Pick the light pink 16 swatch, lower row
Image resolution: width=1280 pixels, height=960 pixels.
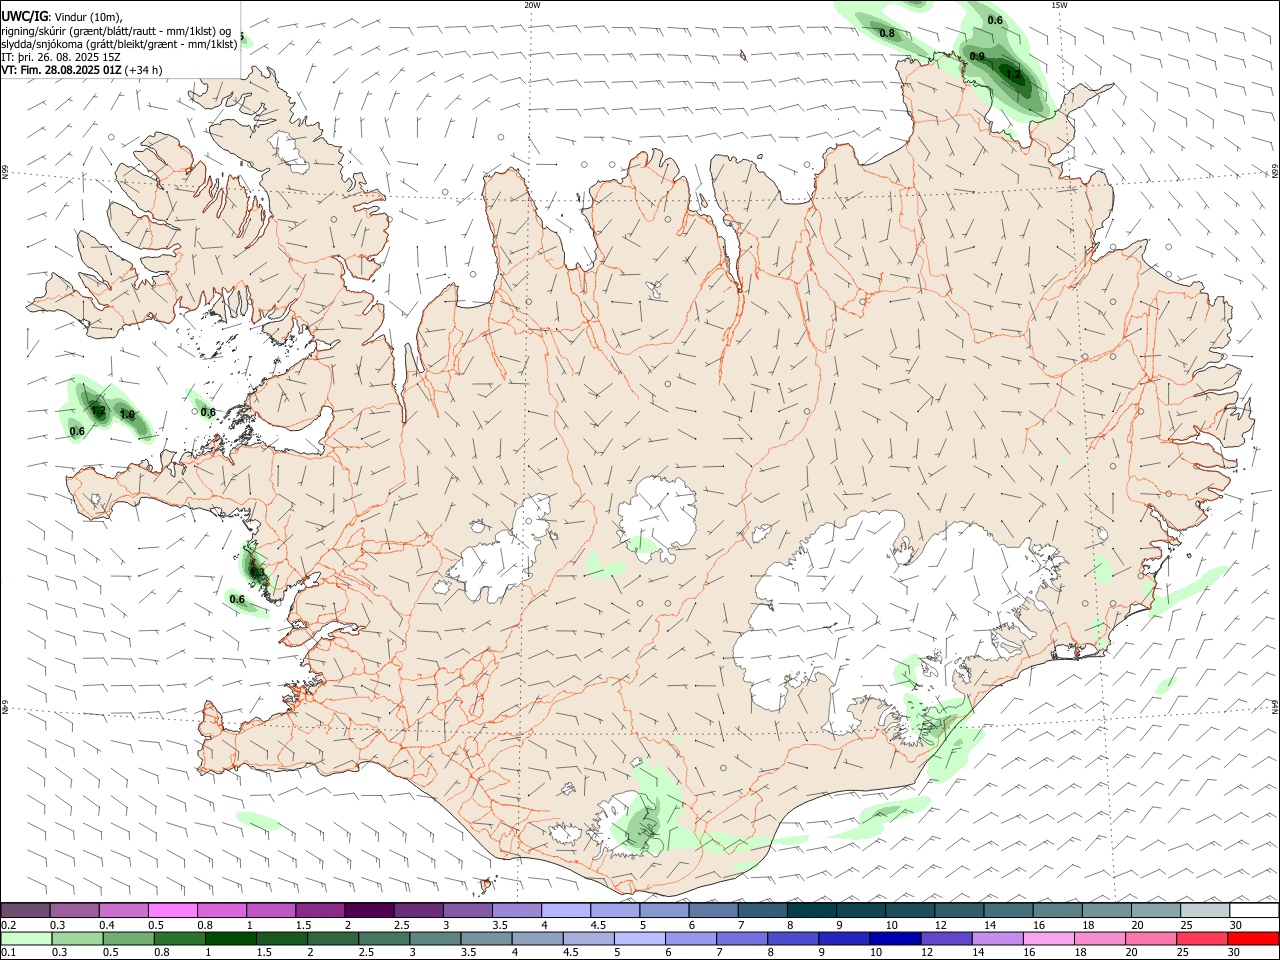click(1049, 938)
